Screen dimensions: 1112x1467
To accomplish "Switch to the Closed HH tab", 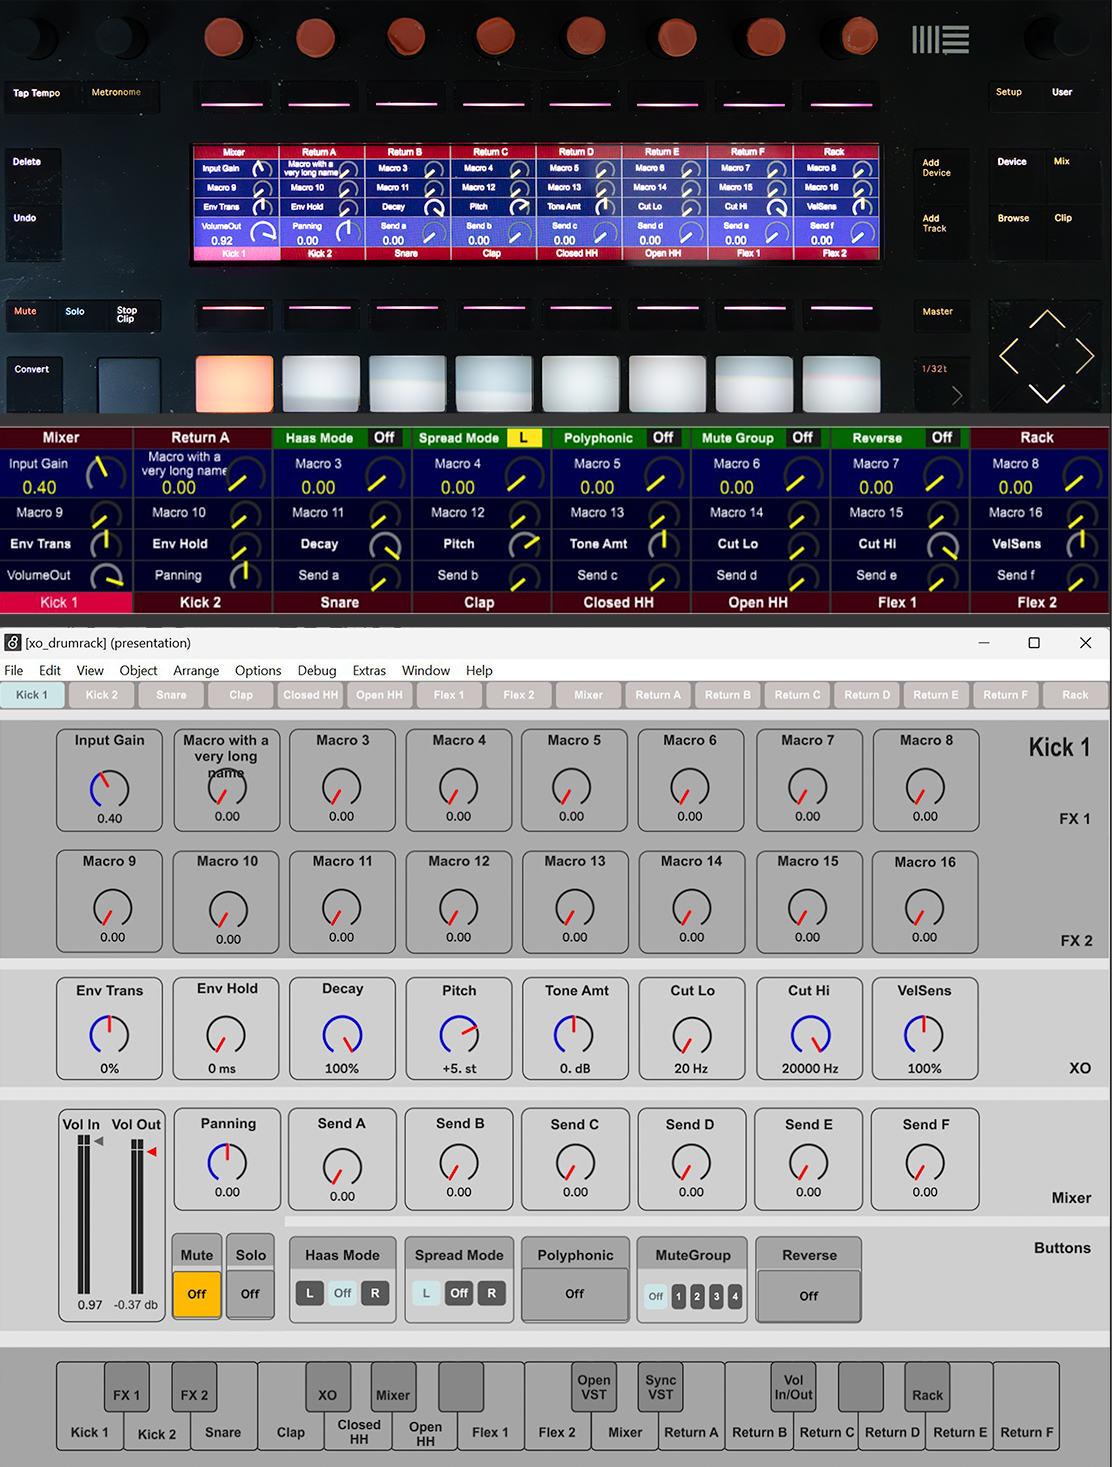I will pyautogui.click(x=310, y=695).
